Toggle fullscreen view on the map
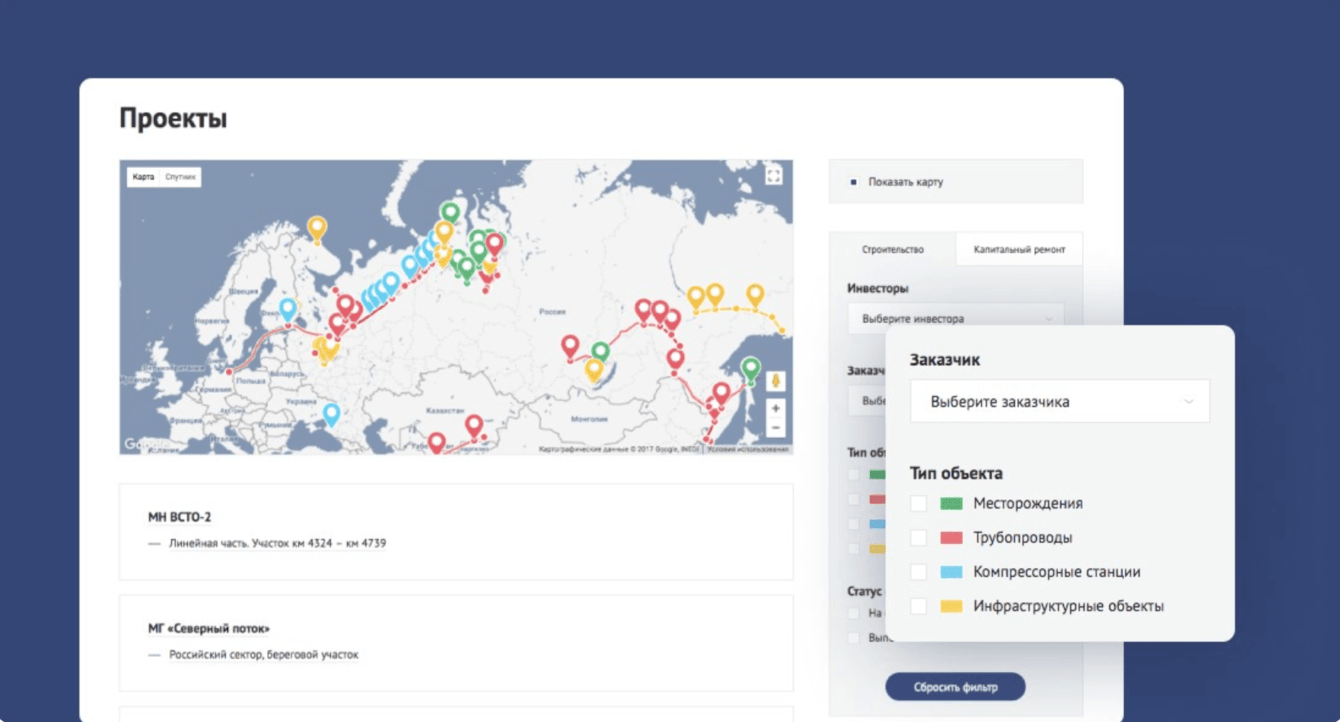Screen dimensions: 1340x722 773,176
